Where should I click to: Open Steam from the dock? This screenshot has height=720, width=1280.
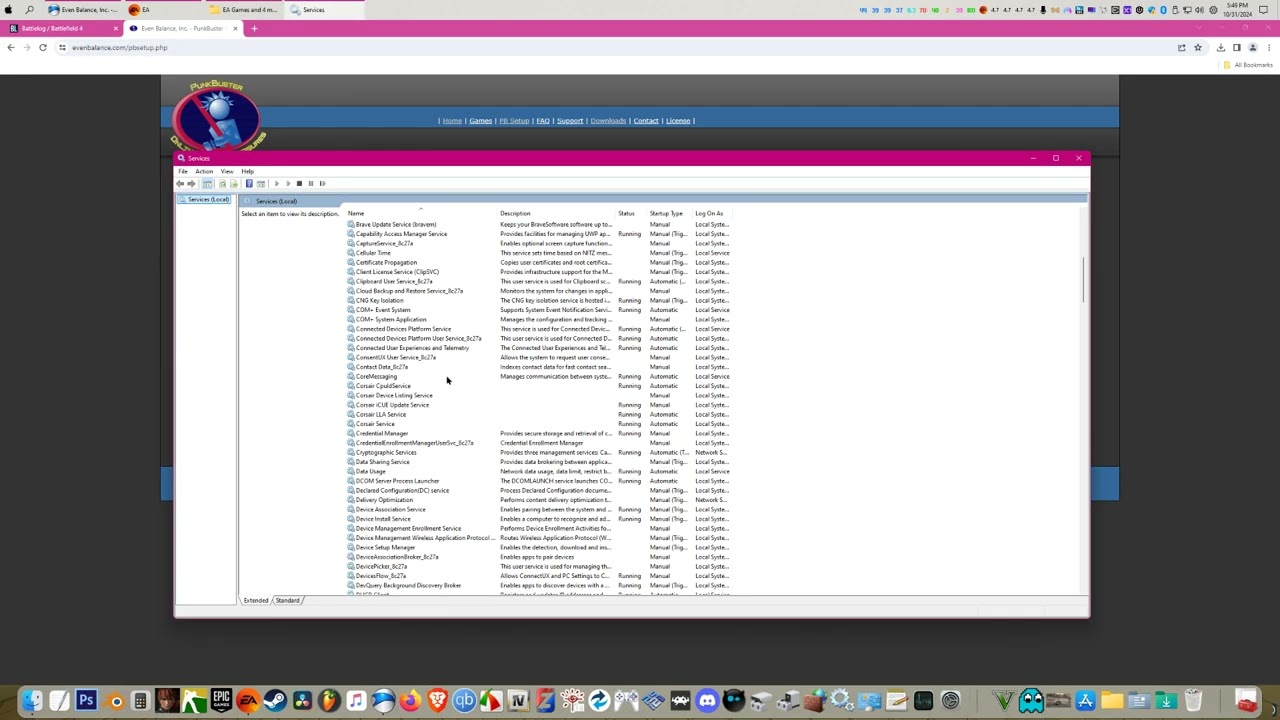(x=275, y=701)
